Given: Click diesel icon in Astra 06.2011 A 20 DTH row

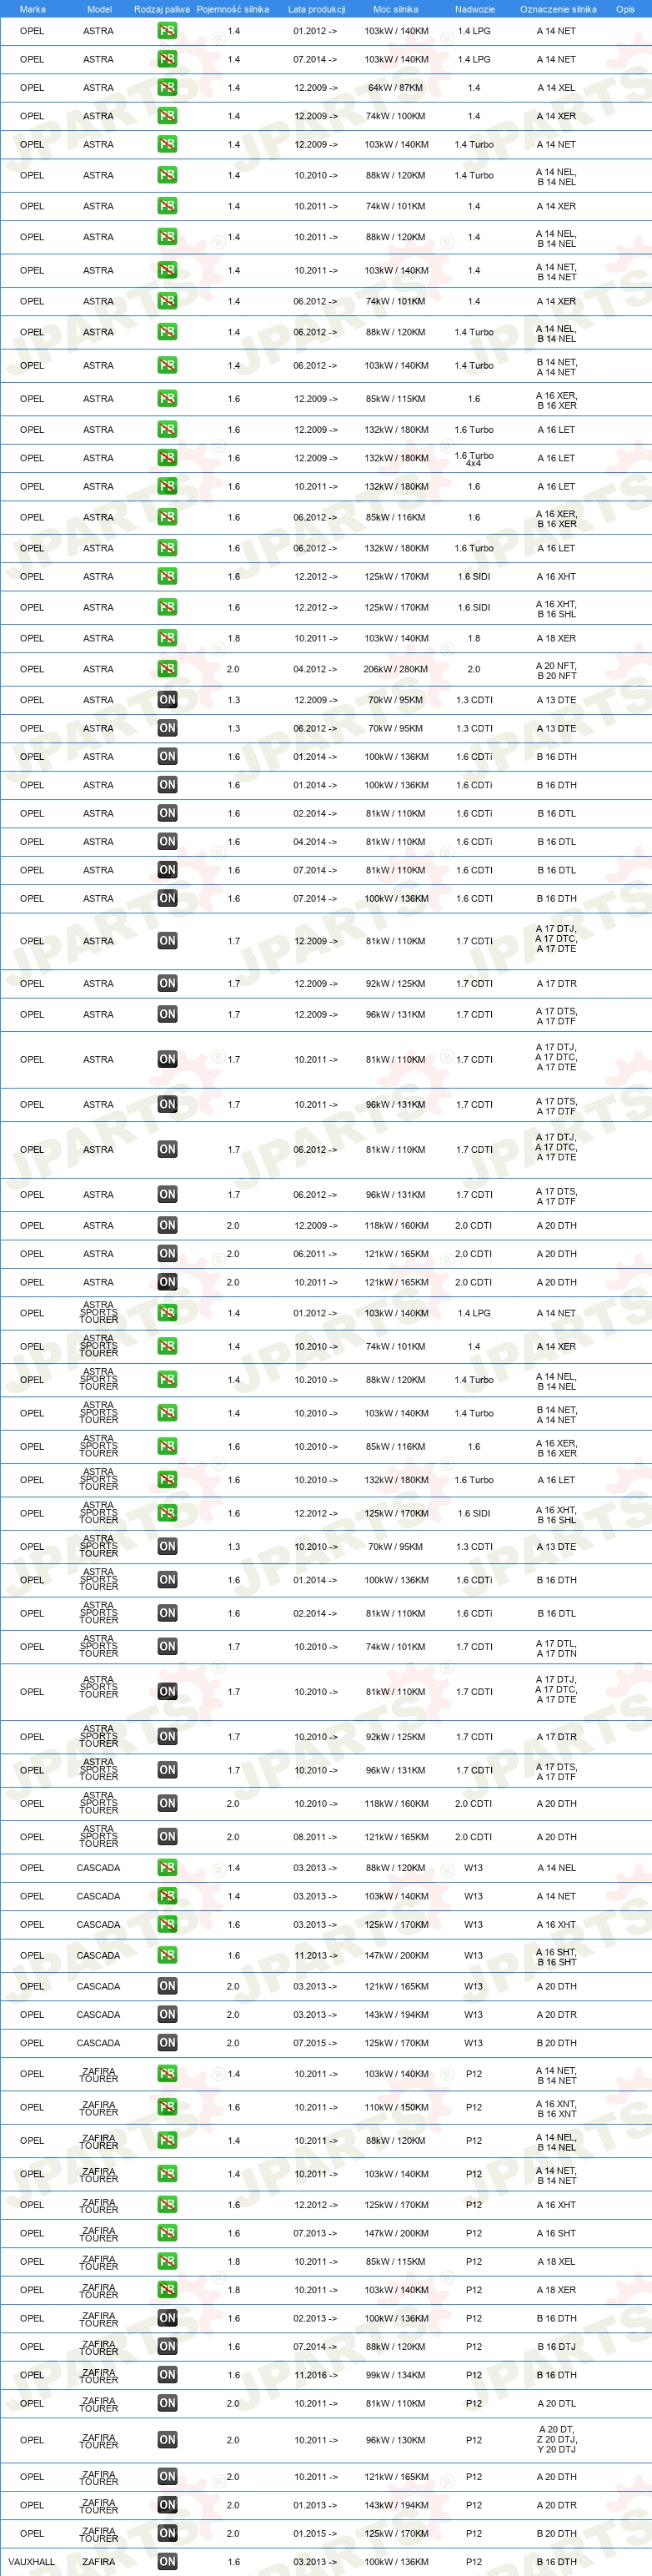Looking at the screenshot, I should 167,1253.
